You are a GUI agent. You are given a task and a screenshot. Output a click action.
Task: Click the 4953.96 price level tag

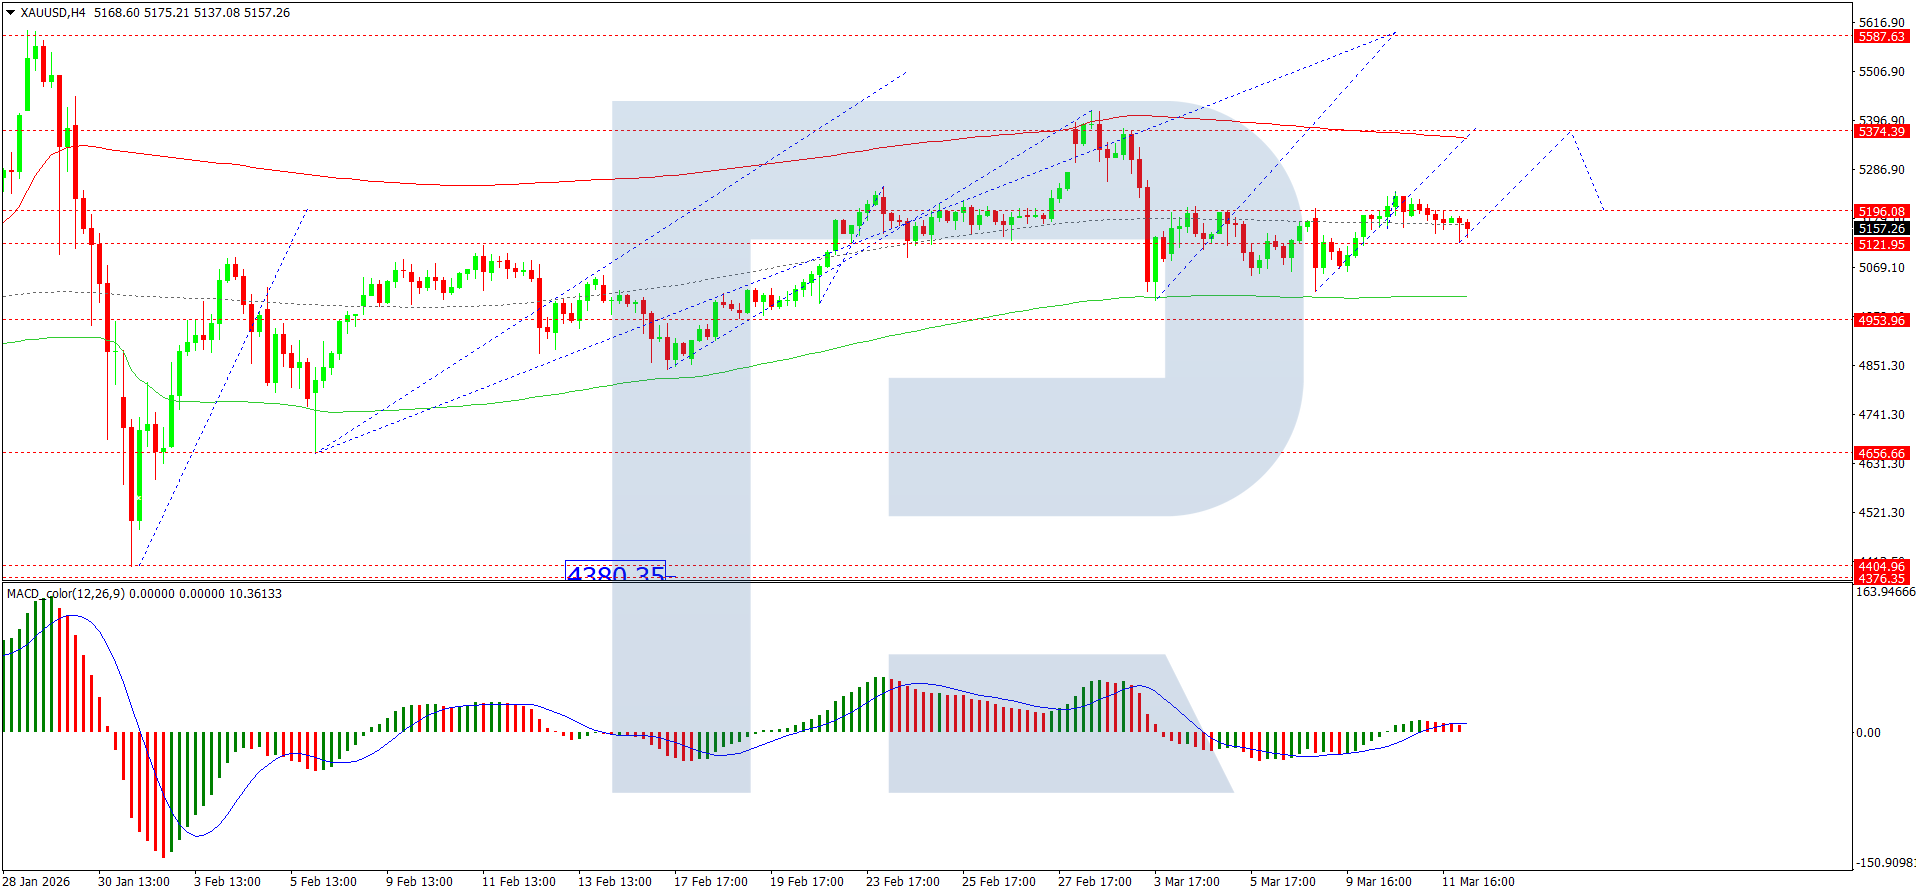1882,321
